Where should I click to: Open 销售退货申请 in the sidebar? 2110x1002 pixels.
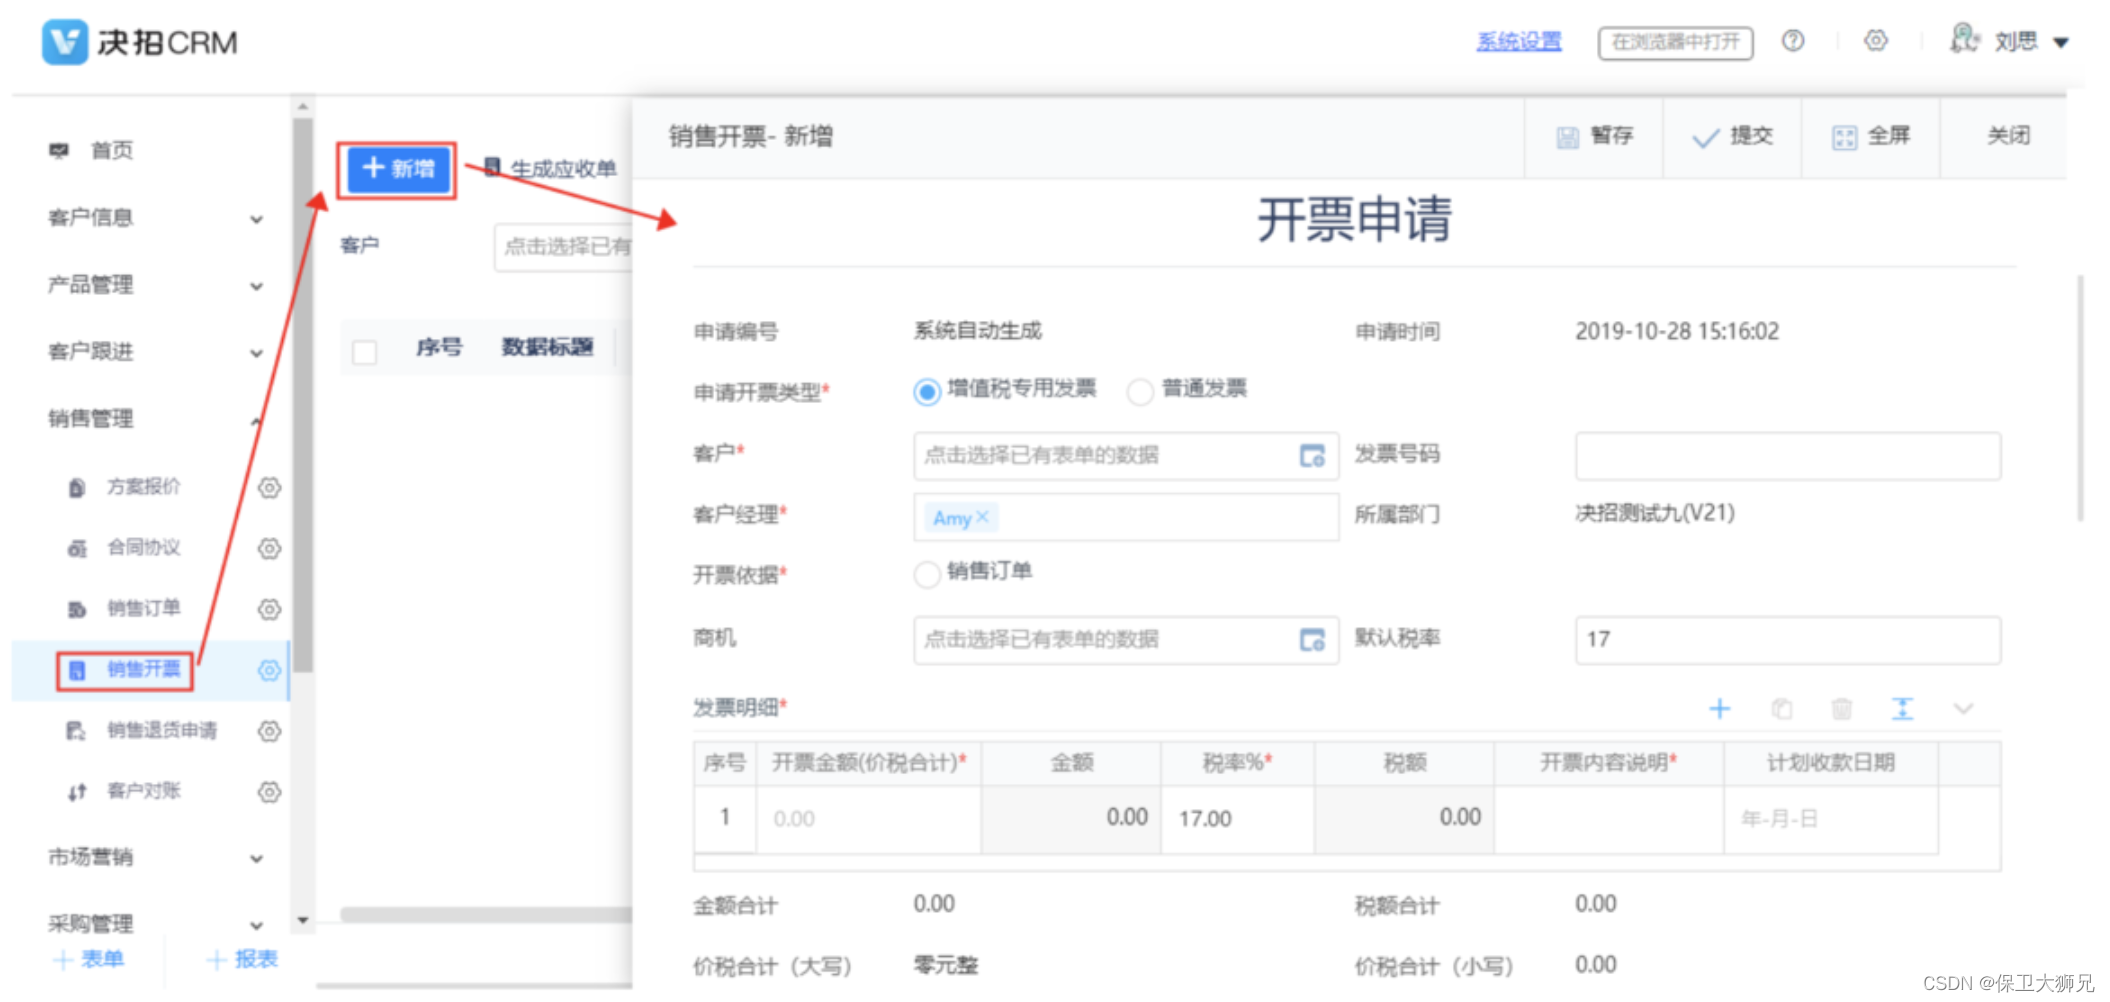(162, 731)
